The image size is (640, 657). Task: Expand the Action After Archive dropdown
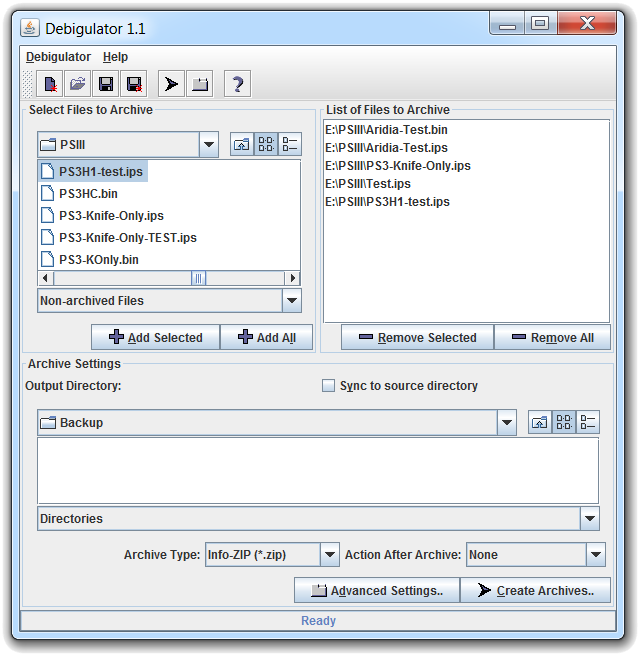pyautogui.click(x=596, y=555)
